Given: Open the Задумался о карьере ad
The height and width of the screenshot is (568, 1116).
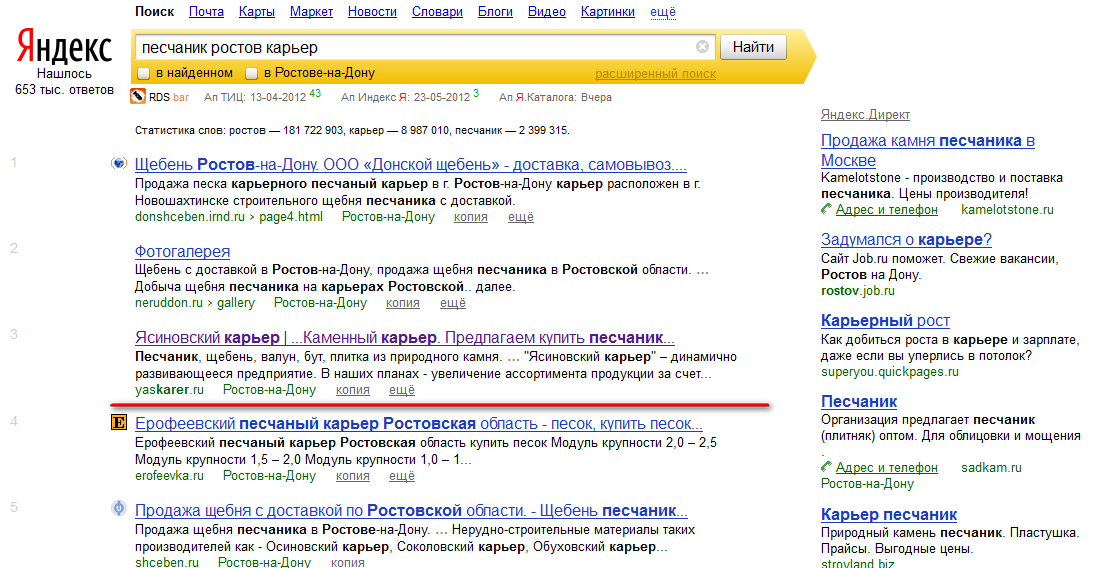Looking at the screenshot, I should [906, 240].
